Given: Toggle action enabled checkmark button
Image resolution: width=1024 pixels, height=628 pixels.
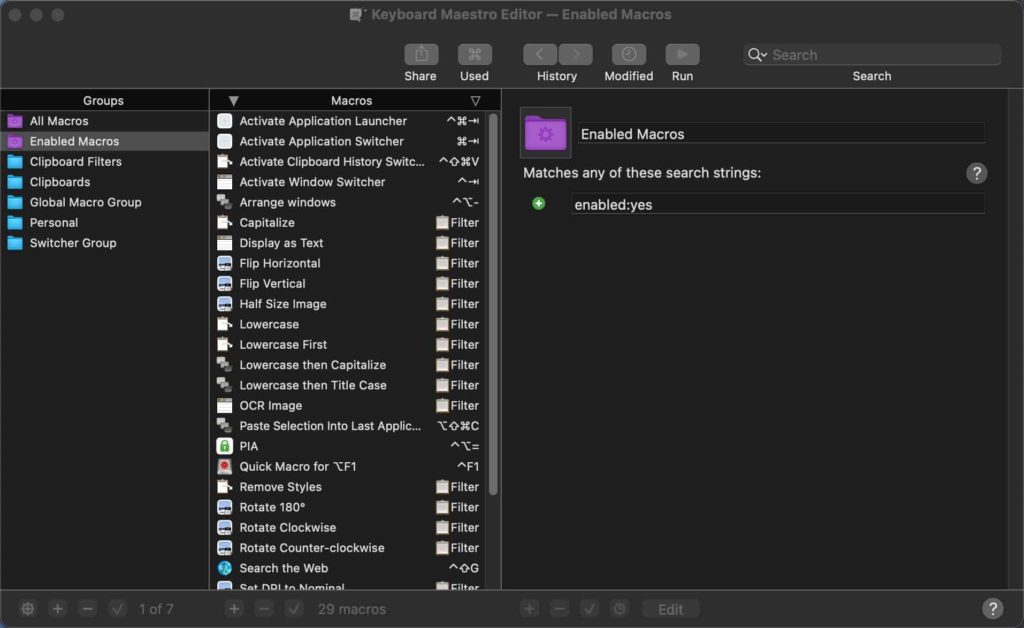Looking at the screenshot, I should (x=589, y=608).
